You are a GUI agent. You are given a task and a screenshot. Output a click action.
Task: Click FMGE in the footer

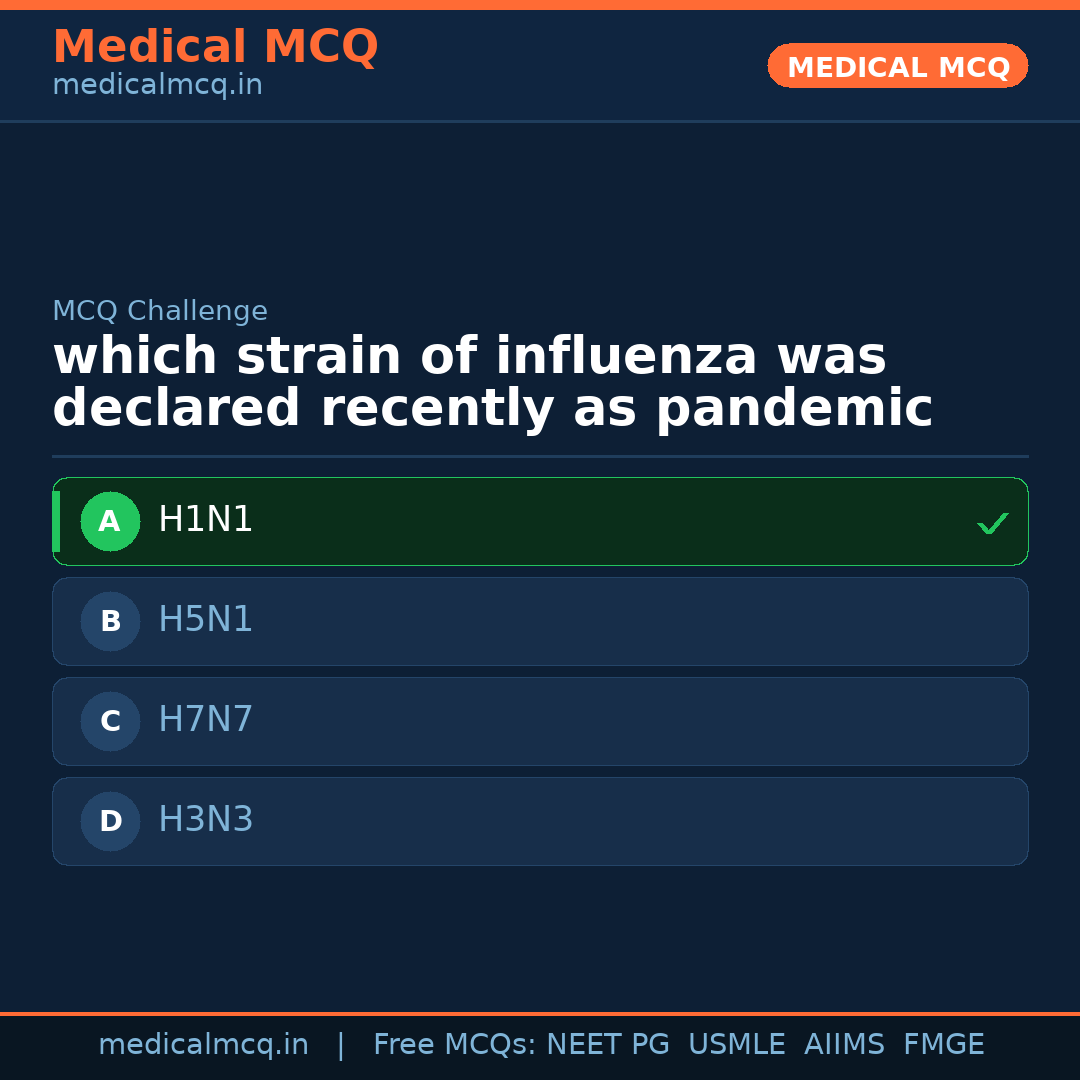click(943, 1045)
